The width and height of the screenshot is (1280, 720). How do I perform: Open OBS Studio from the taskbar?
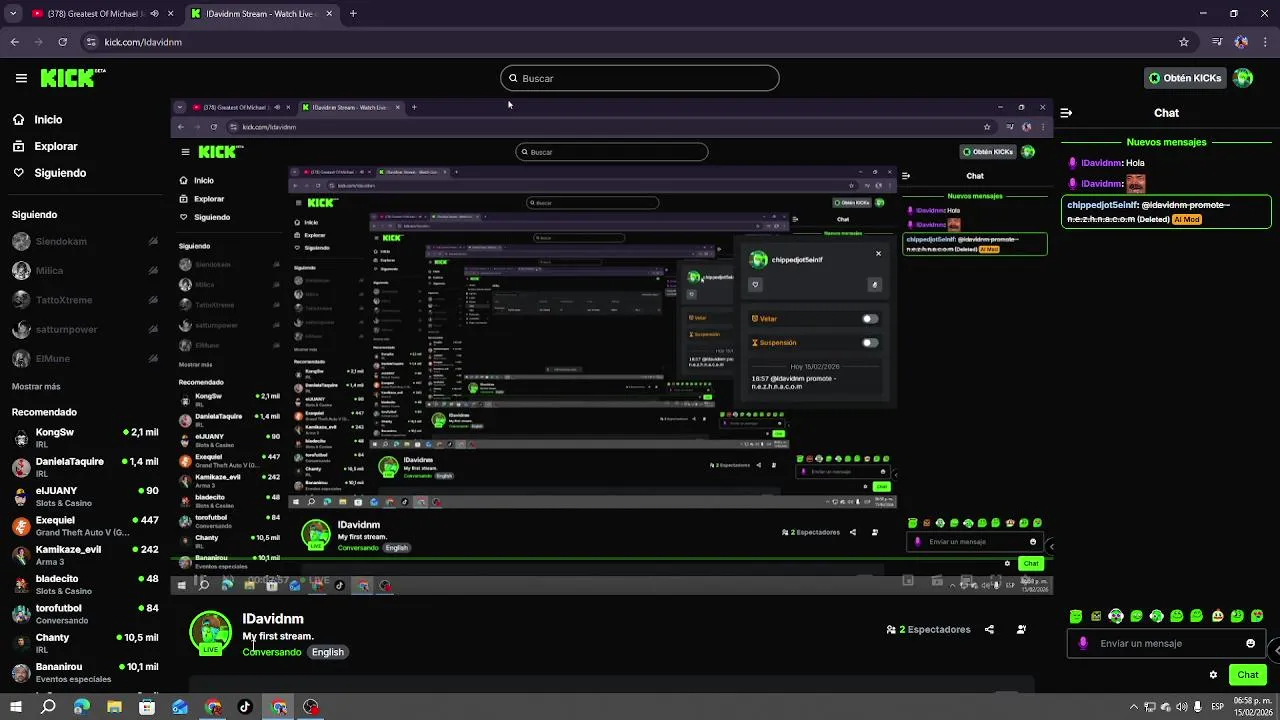tap(311, 707)
